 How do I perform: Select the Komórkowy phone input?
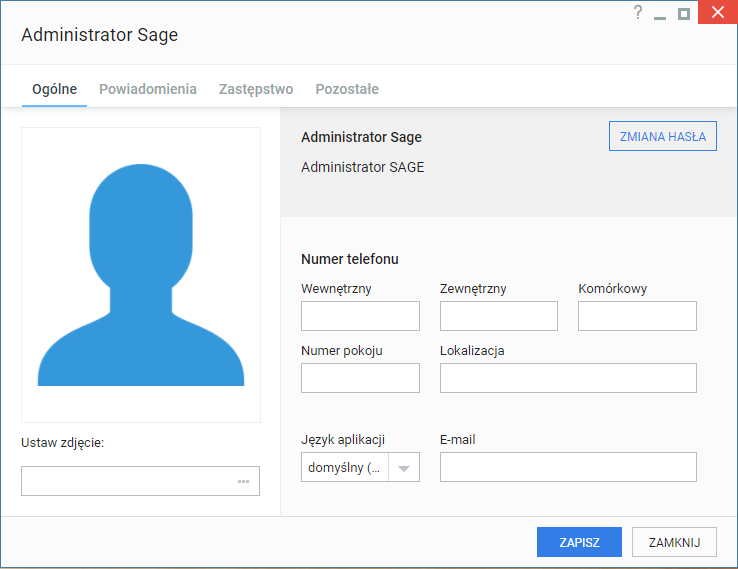coord(637,316)
